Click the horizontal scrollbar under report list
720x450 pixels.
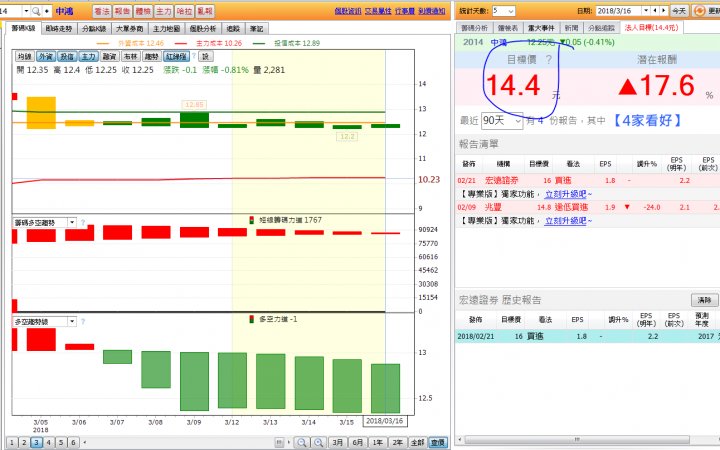coord(577,439)
